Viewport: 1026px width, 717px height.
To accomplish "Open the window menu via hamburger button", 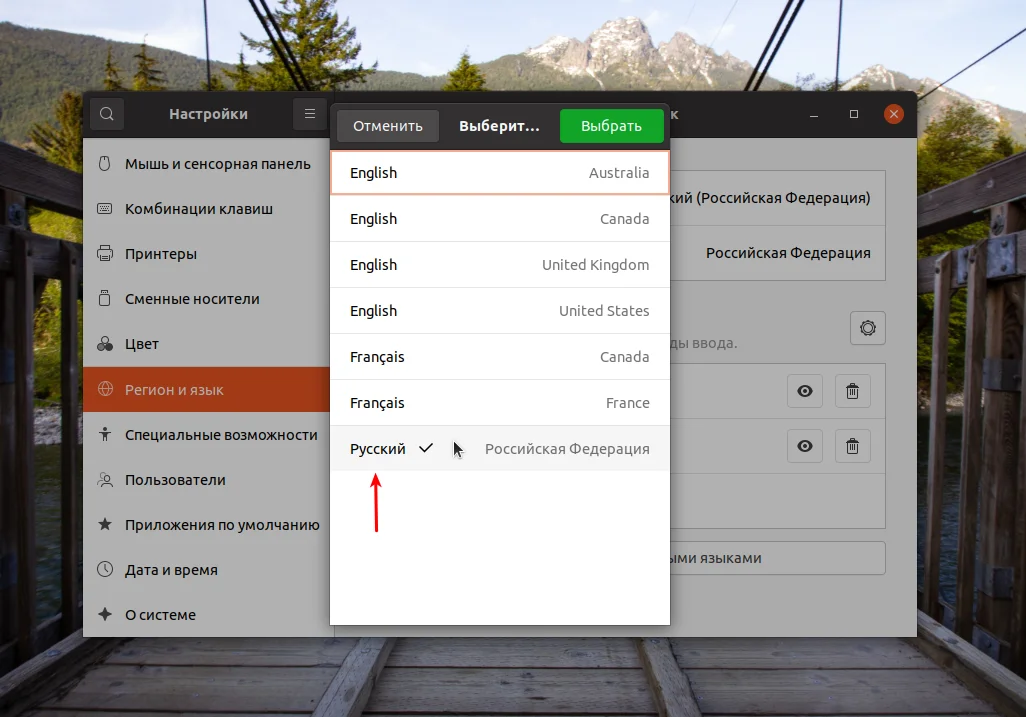I will (309, 114).
